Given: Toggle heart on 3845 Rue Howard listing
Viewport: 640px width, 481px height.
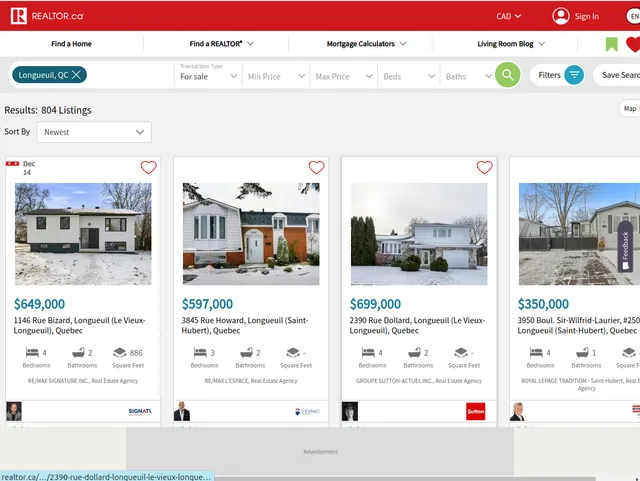Looking at the screenshot, I should pos(316,168).
